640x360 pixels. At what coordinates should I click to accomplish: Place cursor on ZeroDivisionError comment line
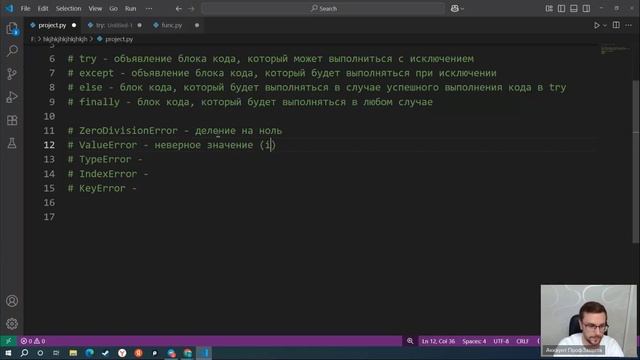pos(175,131)
